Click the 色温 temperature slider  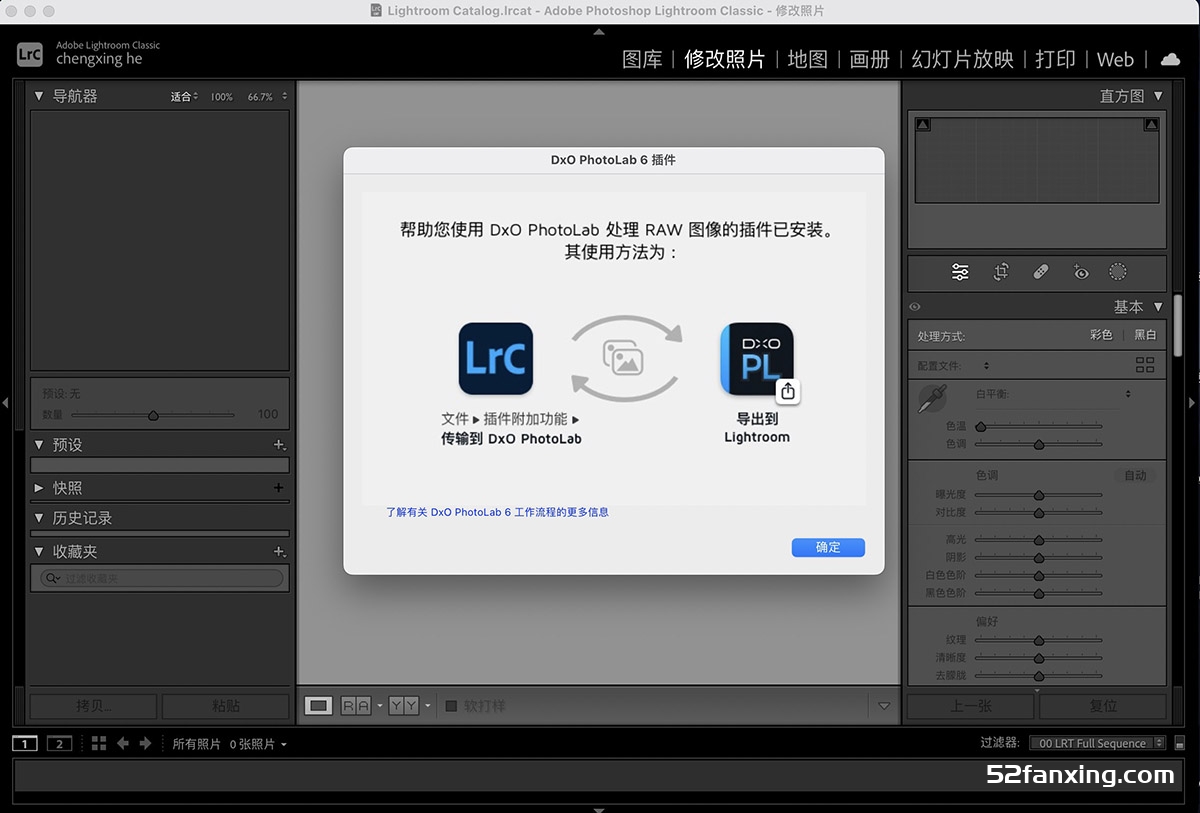coord(1039,426)
